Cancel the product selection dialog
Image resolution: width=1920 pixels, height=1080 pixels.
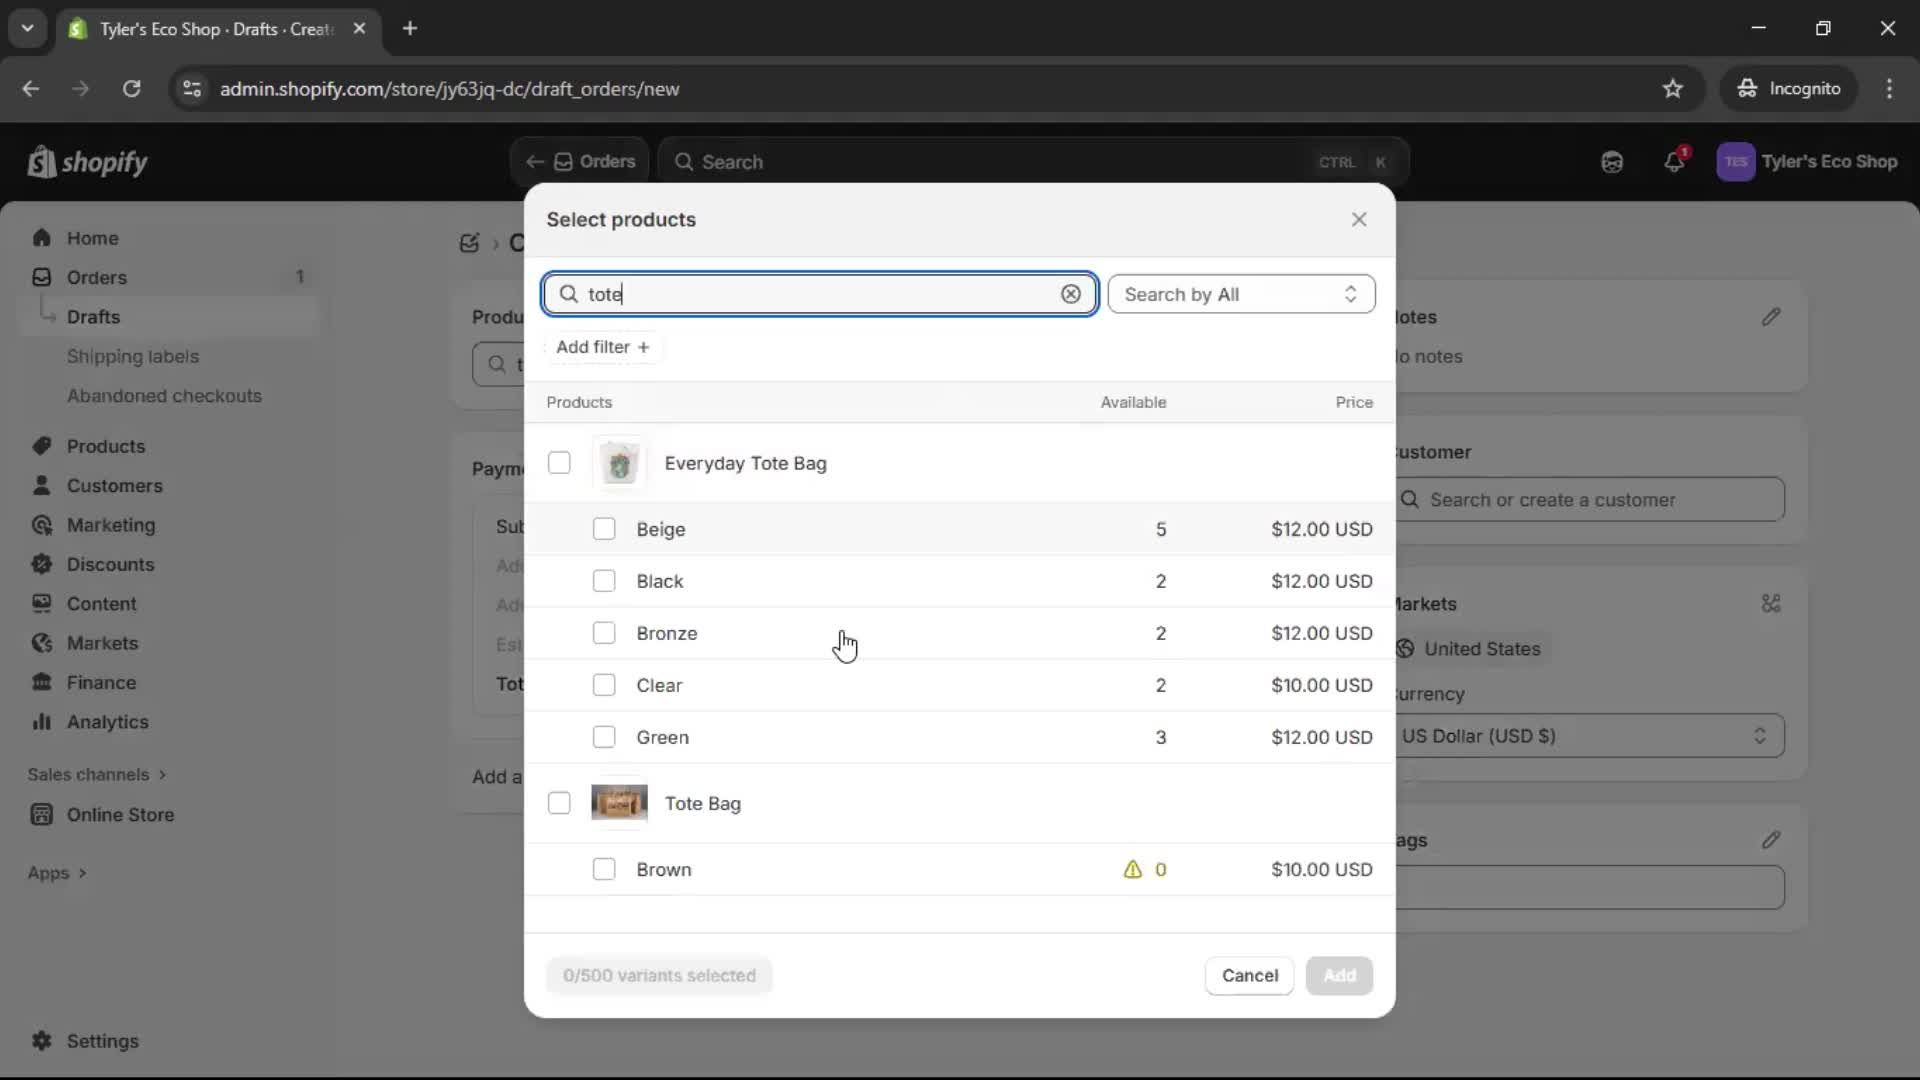pos(1248,975)
